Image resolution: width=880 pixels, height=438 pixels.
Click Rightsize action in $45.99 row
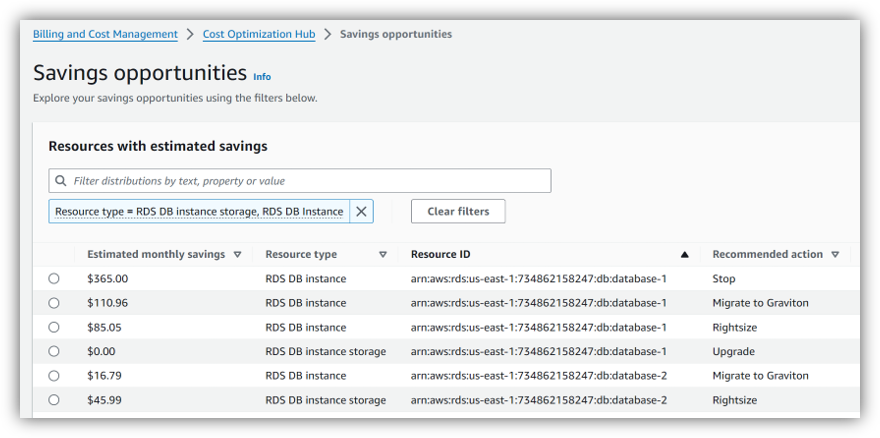[735, 400]
